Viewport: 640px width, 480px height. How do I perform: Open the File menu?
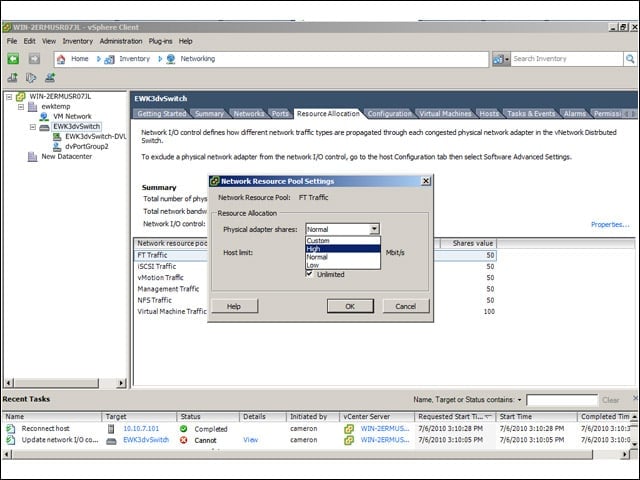tap(12, 41)
